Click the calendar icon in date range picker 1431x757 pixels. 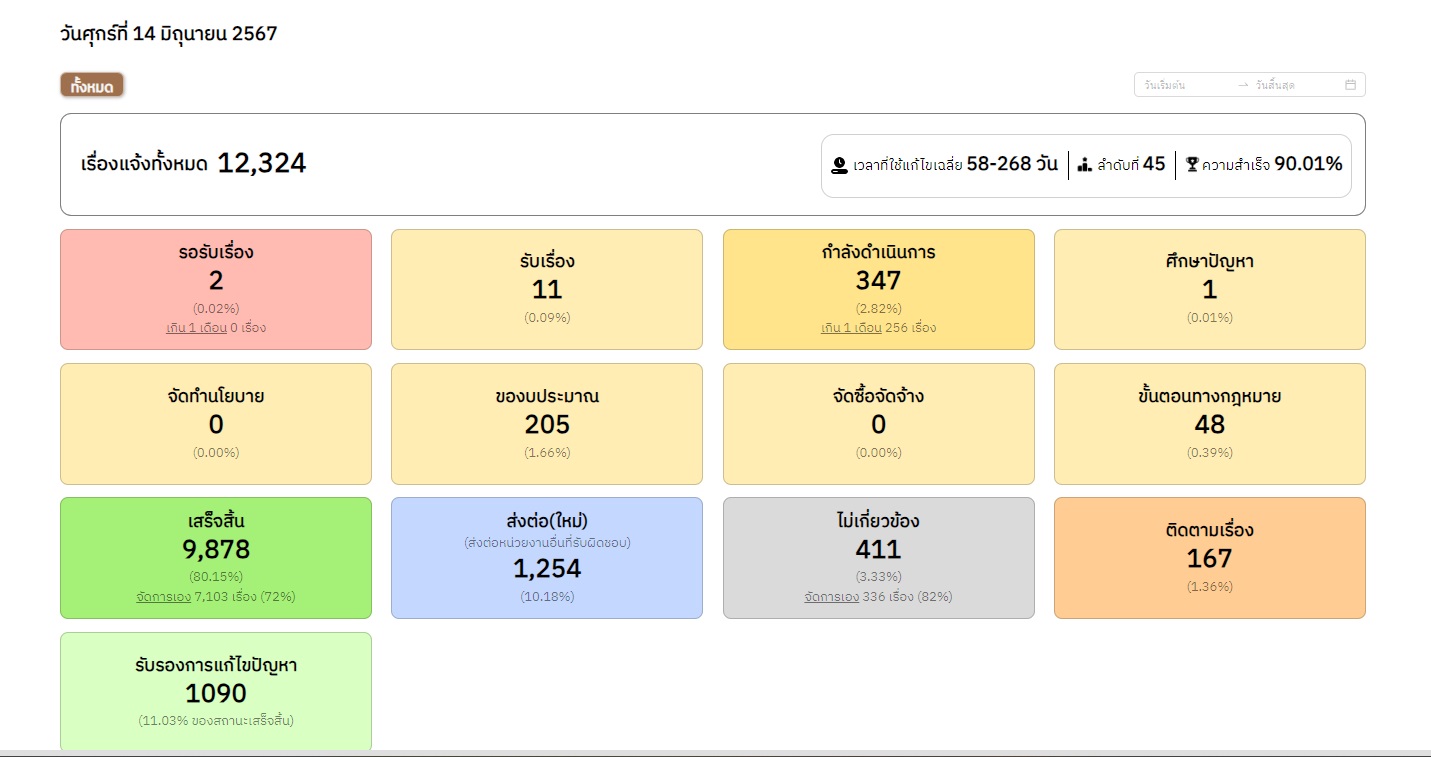point(1350,85)
